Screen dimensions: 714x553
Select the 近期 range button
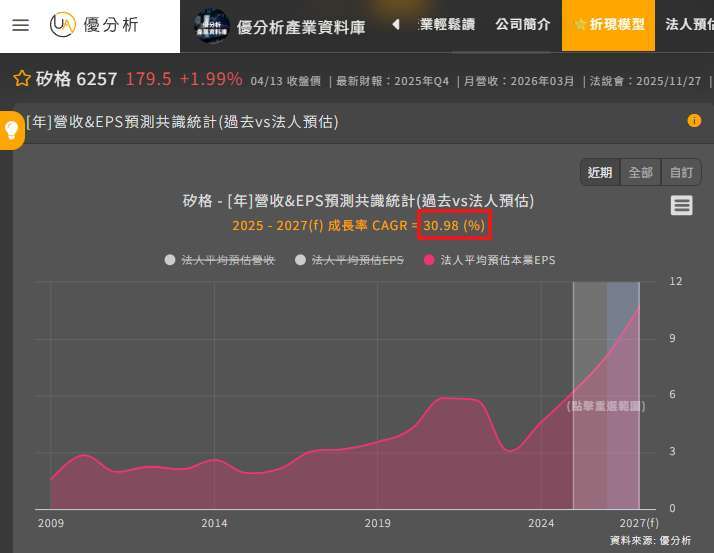(600, 172)
